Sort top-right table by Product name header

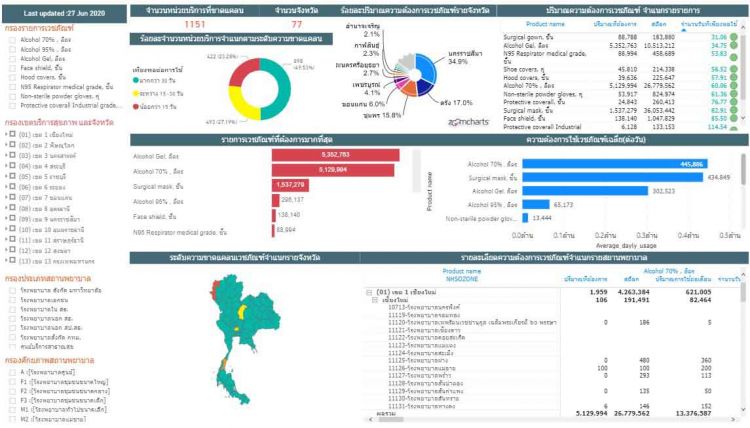[x=547, y=25]
